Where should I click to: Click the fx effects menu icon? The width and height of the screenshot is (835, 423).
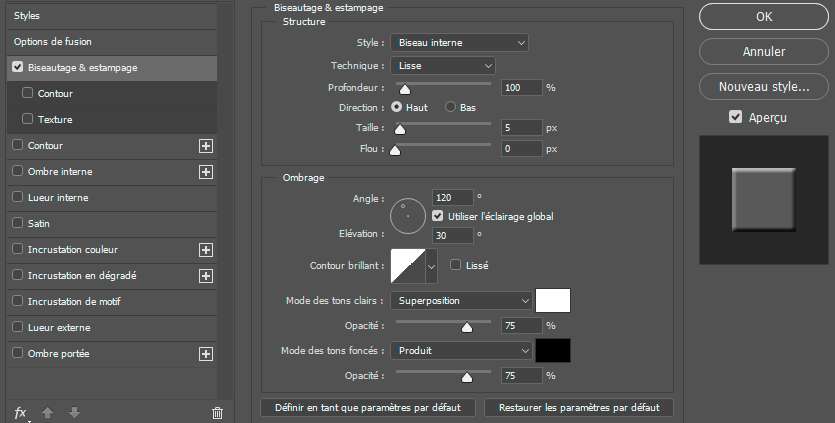[19, 412]
